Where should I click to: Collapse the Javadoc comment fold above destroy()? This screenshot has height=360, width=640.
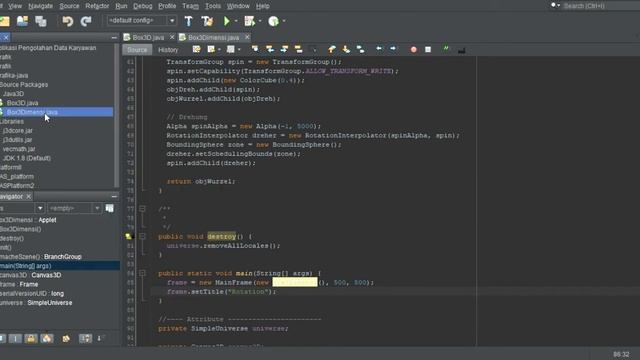point(142,209)
